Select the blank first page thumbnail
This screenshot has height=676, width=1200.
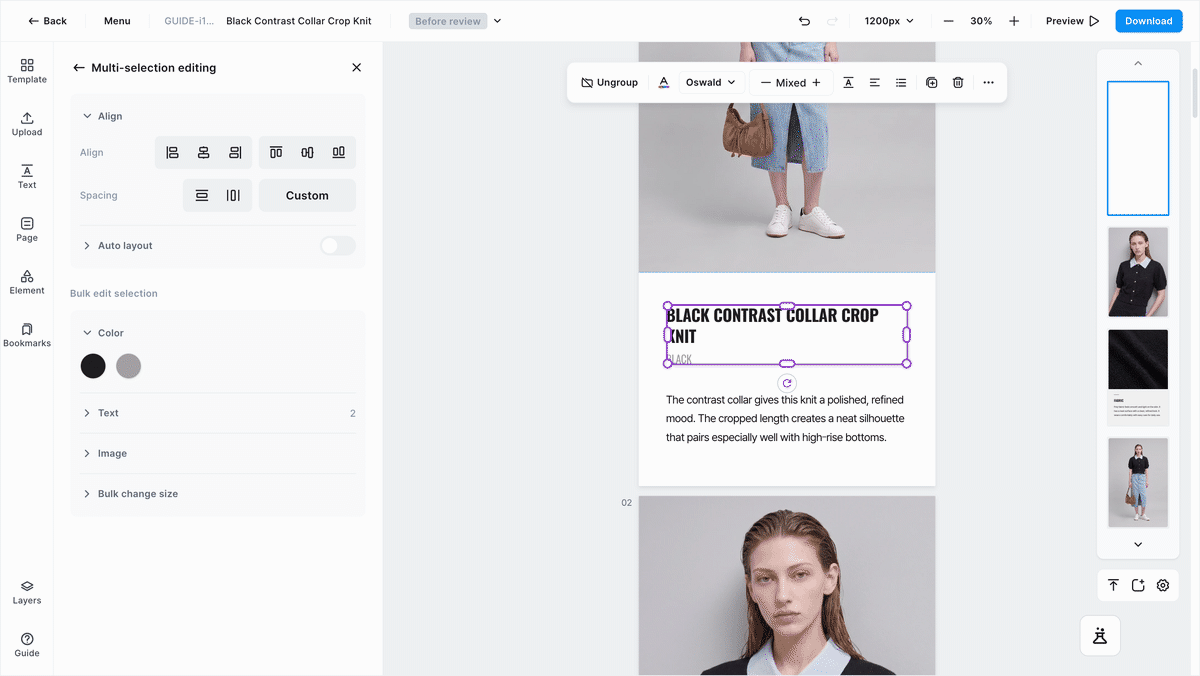coord(1138,148)
